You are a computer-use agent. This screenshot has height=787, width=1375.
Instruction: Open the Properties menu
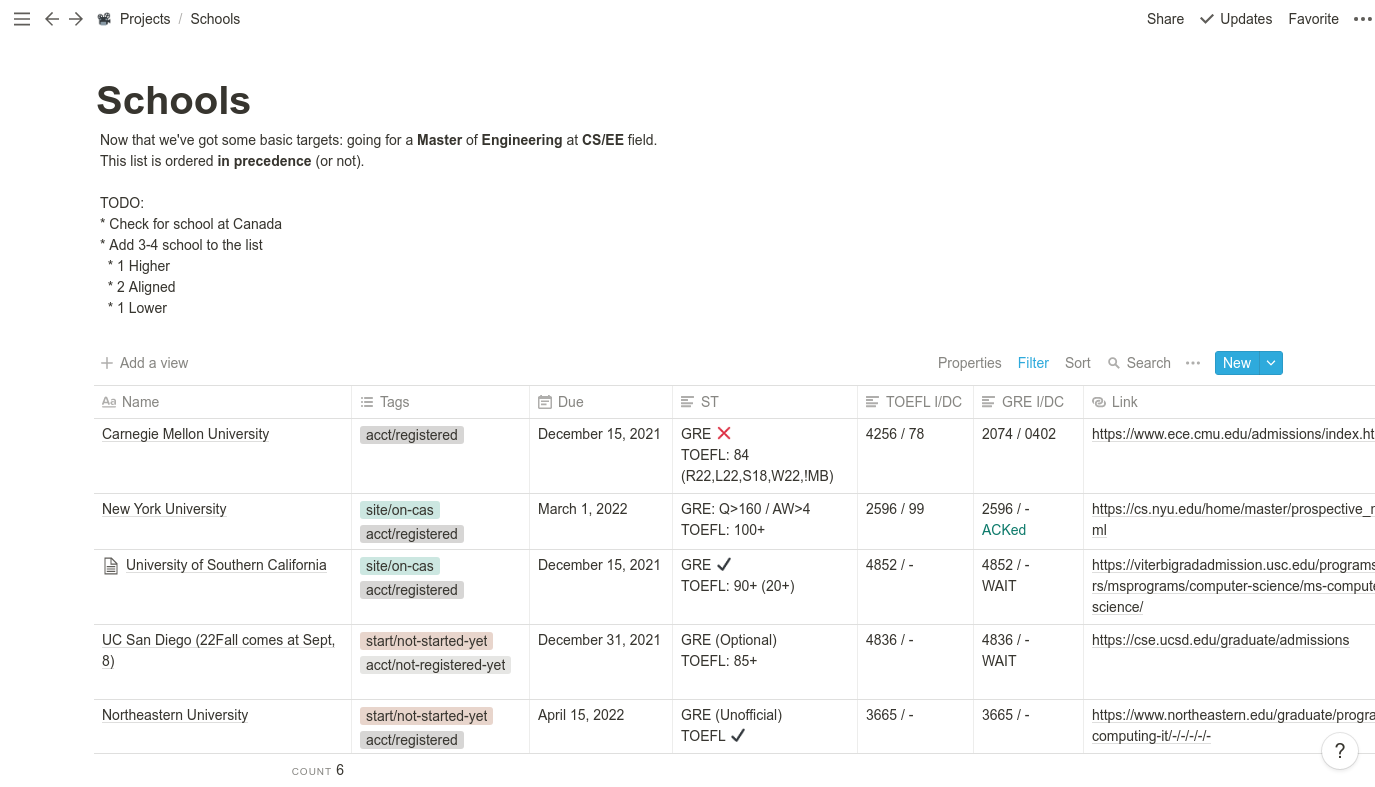pyautogui.click(x=969, y=363)
